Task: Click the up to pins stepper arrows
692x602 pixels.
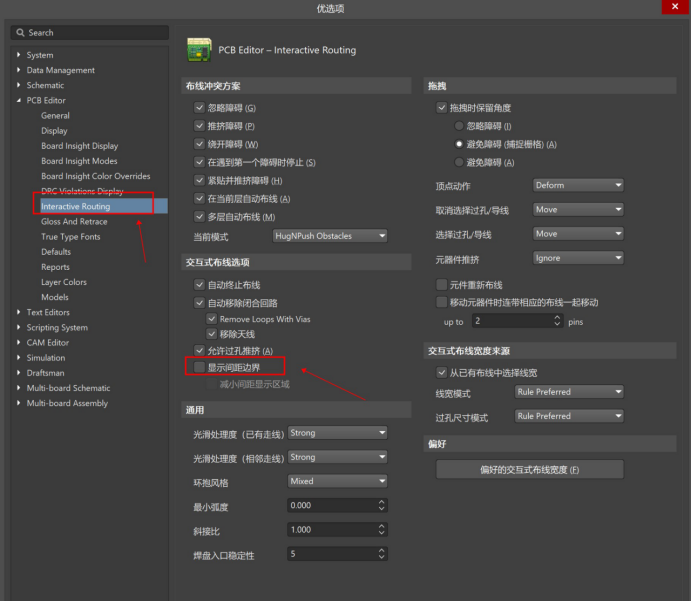Action: coord(557,321)
